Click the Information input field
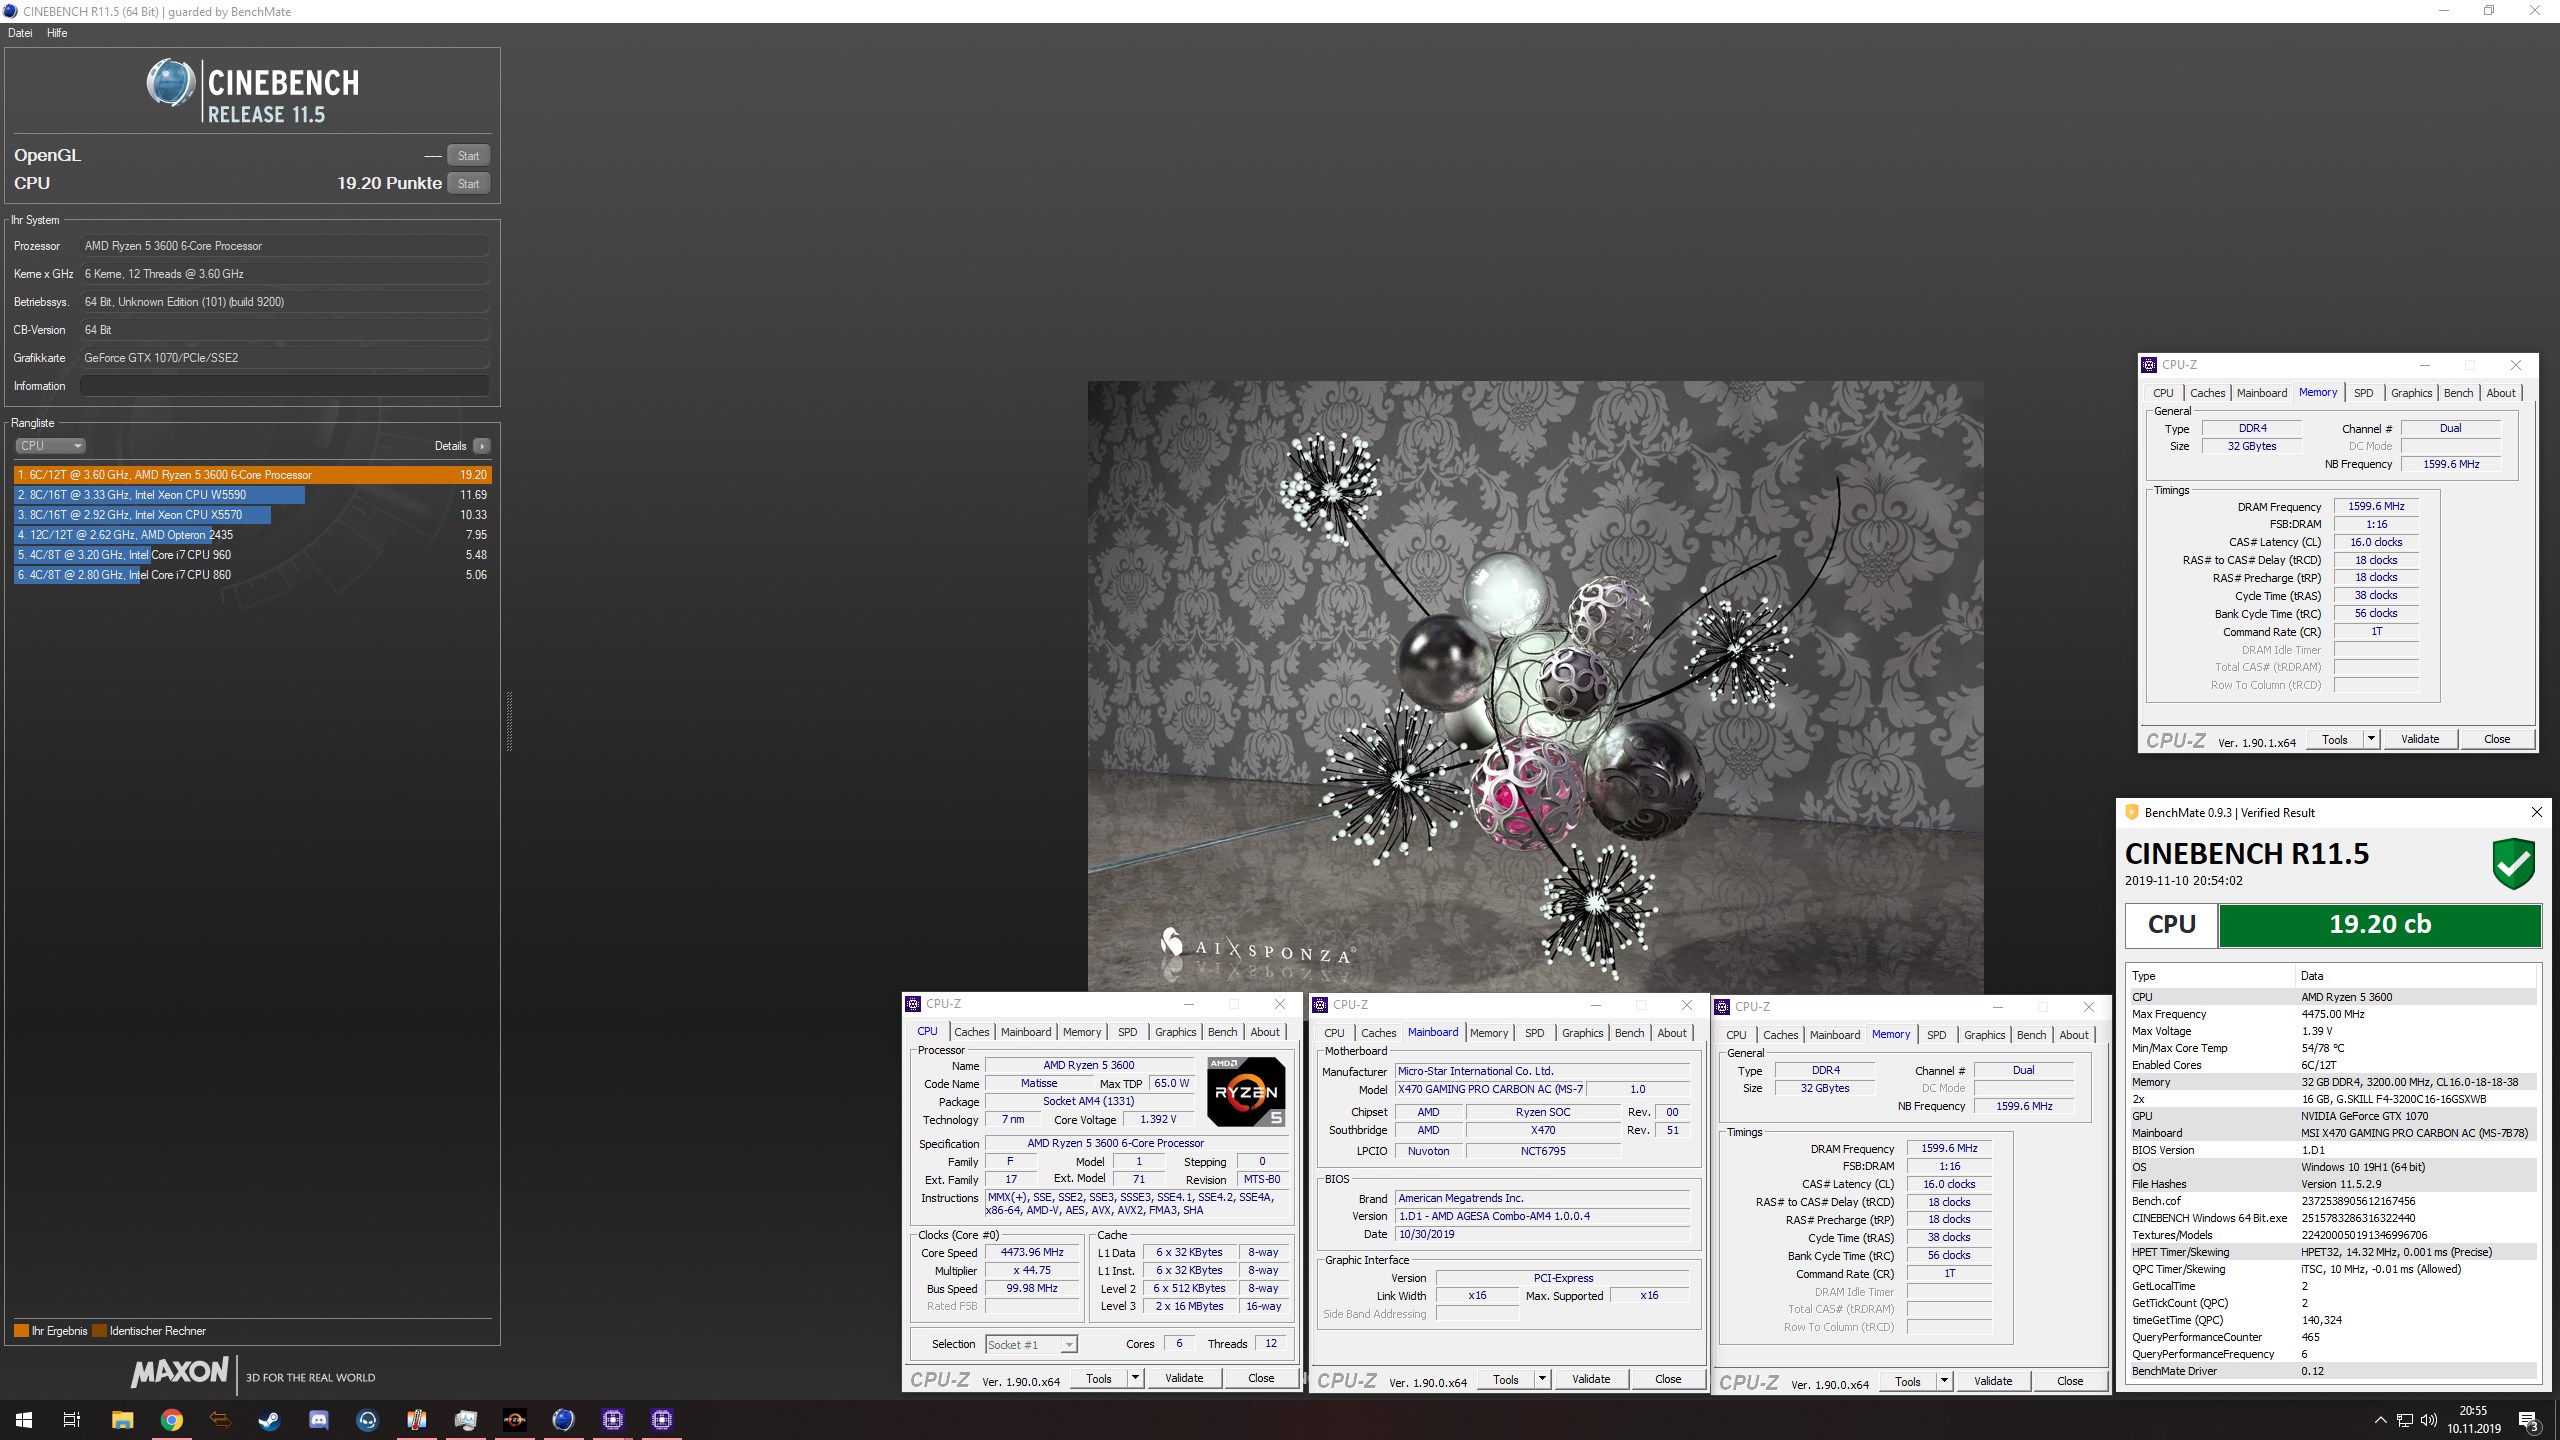Screen dimensions: 2560x1440 (x=285, y=386)
